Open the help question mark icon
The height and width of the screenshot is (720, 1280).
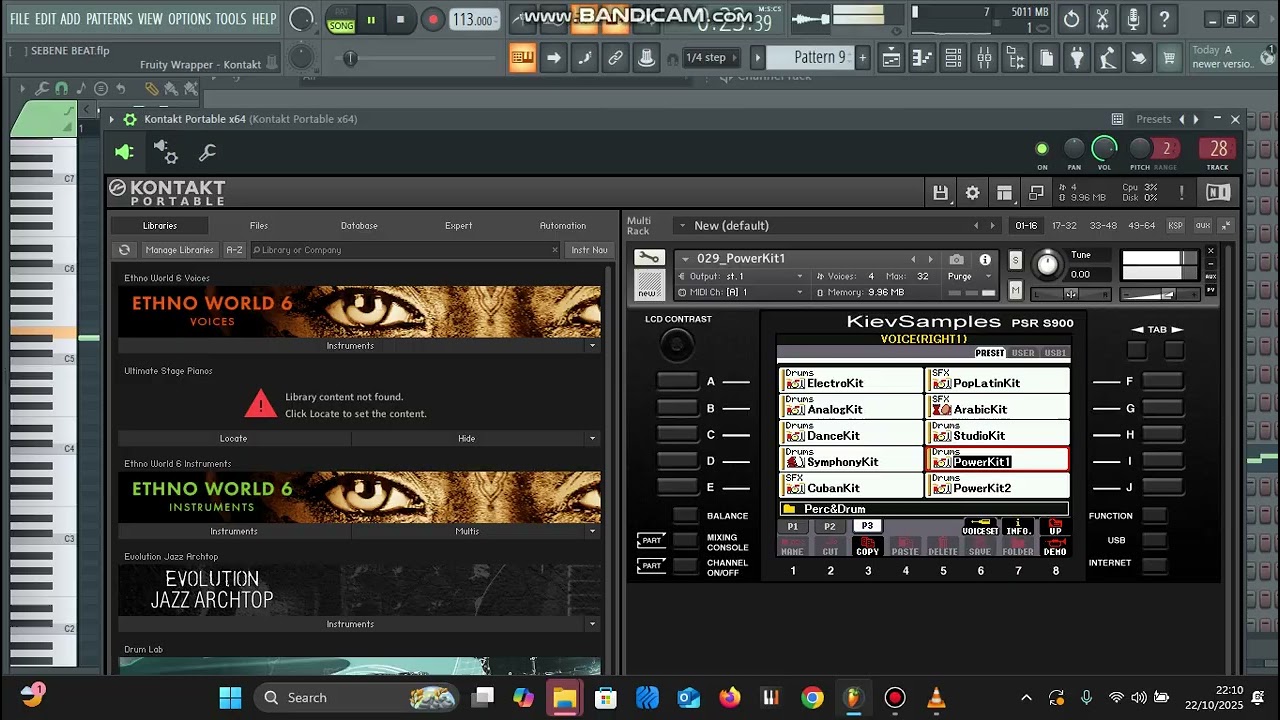click(1164, 19)
